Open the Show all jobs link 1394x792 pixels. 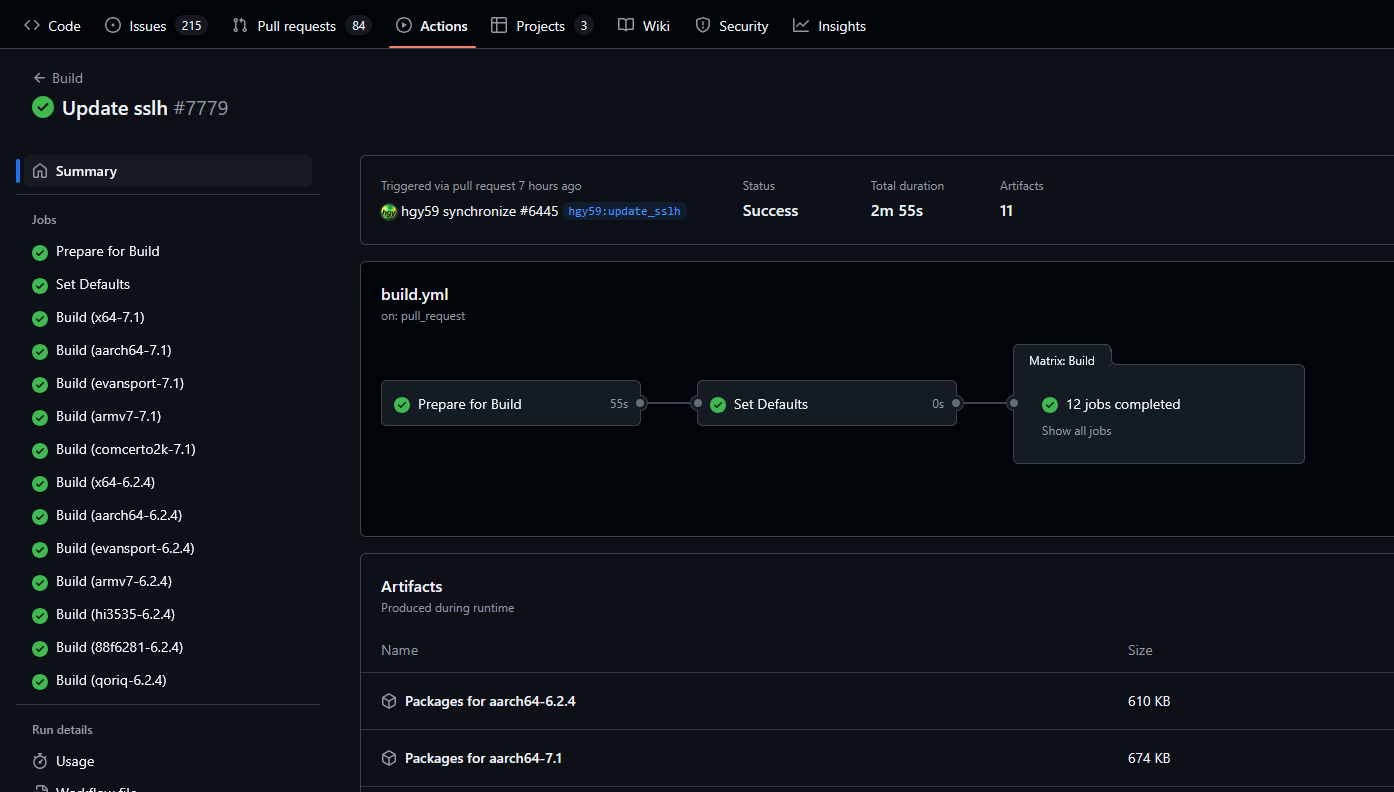click(x=1076, y=430)
